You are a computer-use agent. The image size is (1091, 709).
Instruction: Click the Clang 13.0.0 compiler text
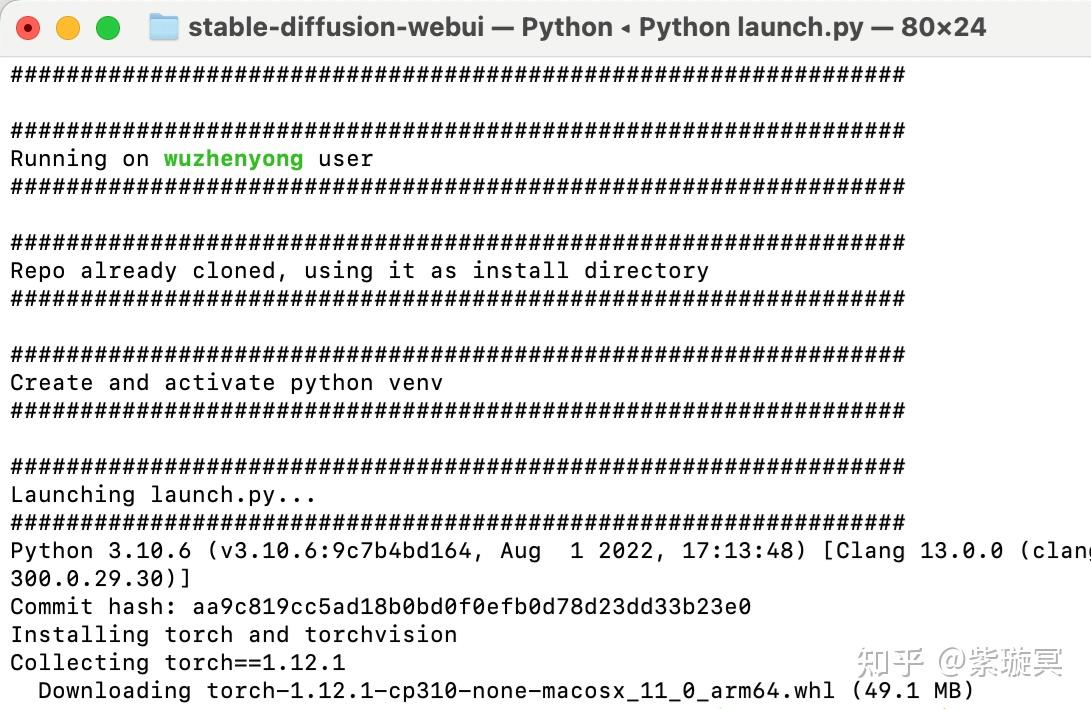pos(913,551)
